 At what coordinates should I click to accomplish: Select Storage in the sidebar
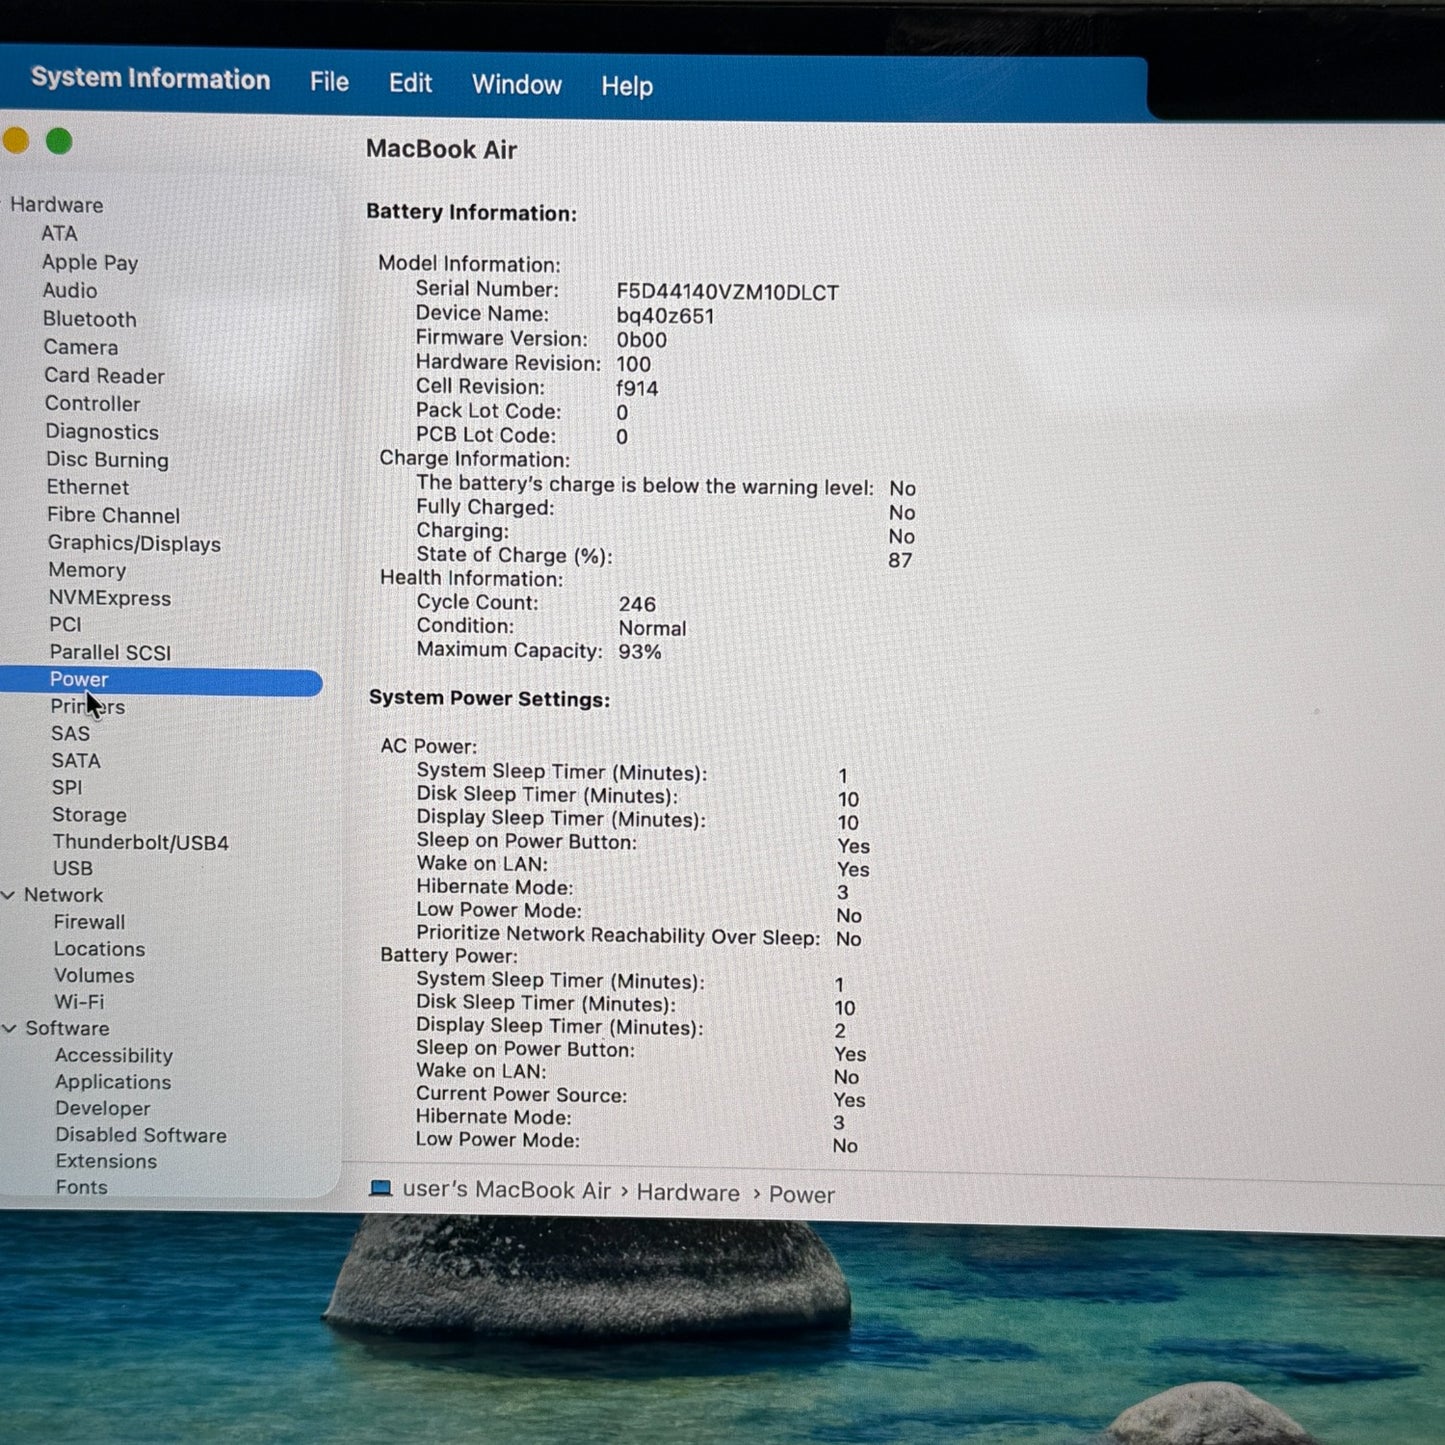point(89,815)
